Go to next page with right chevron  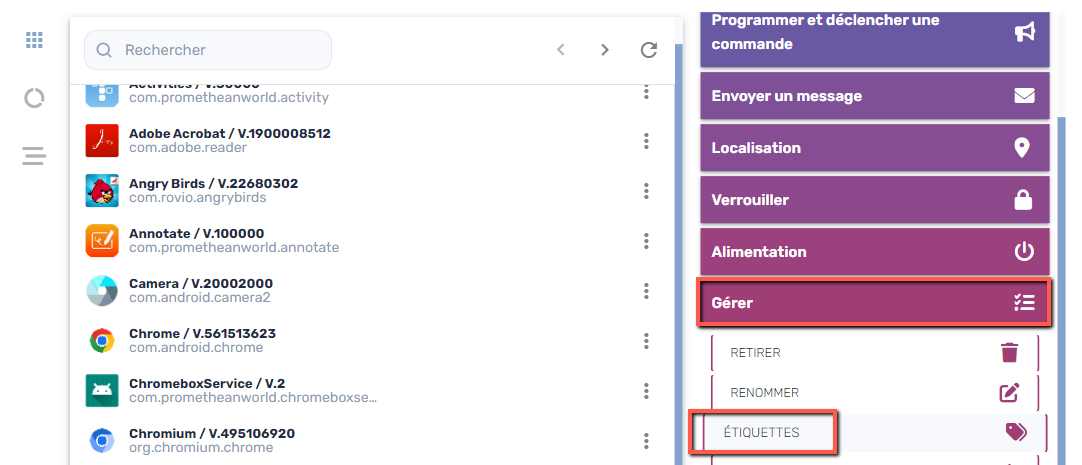pos(604,50)
